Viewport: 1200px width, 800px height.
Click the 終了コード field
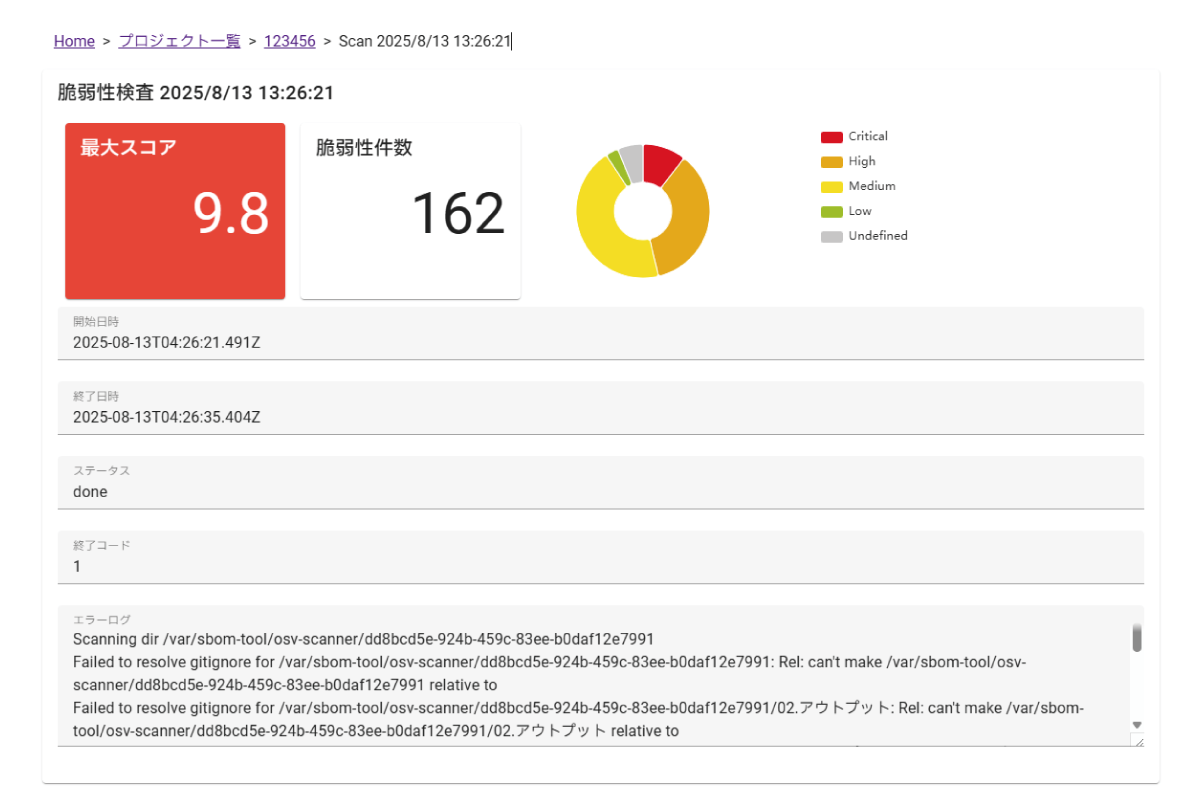coord(600,566)
